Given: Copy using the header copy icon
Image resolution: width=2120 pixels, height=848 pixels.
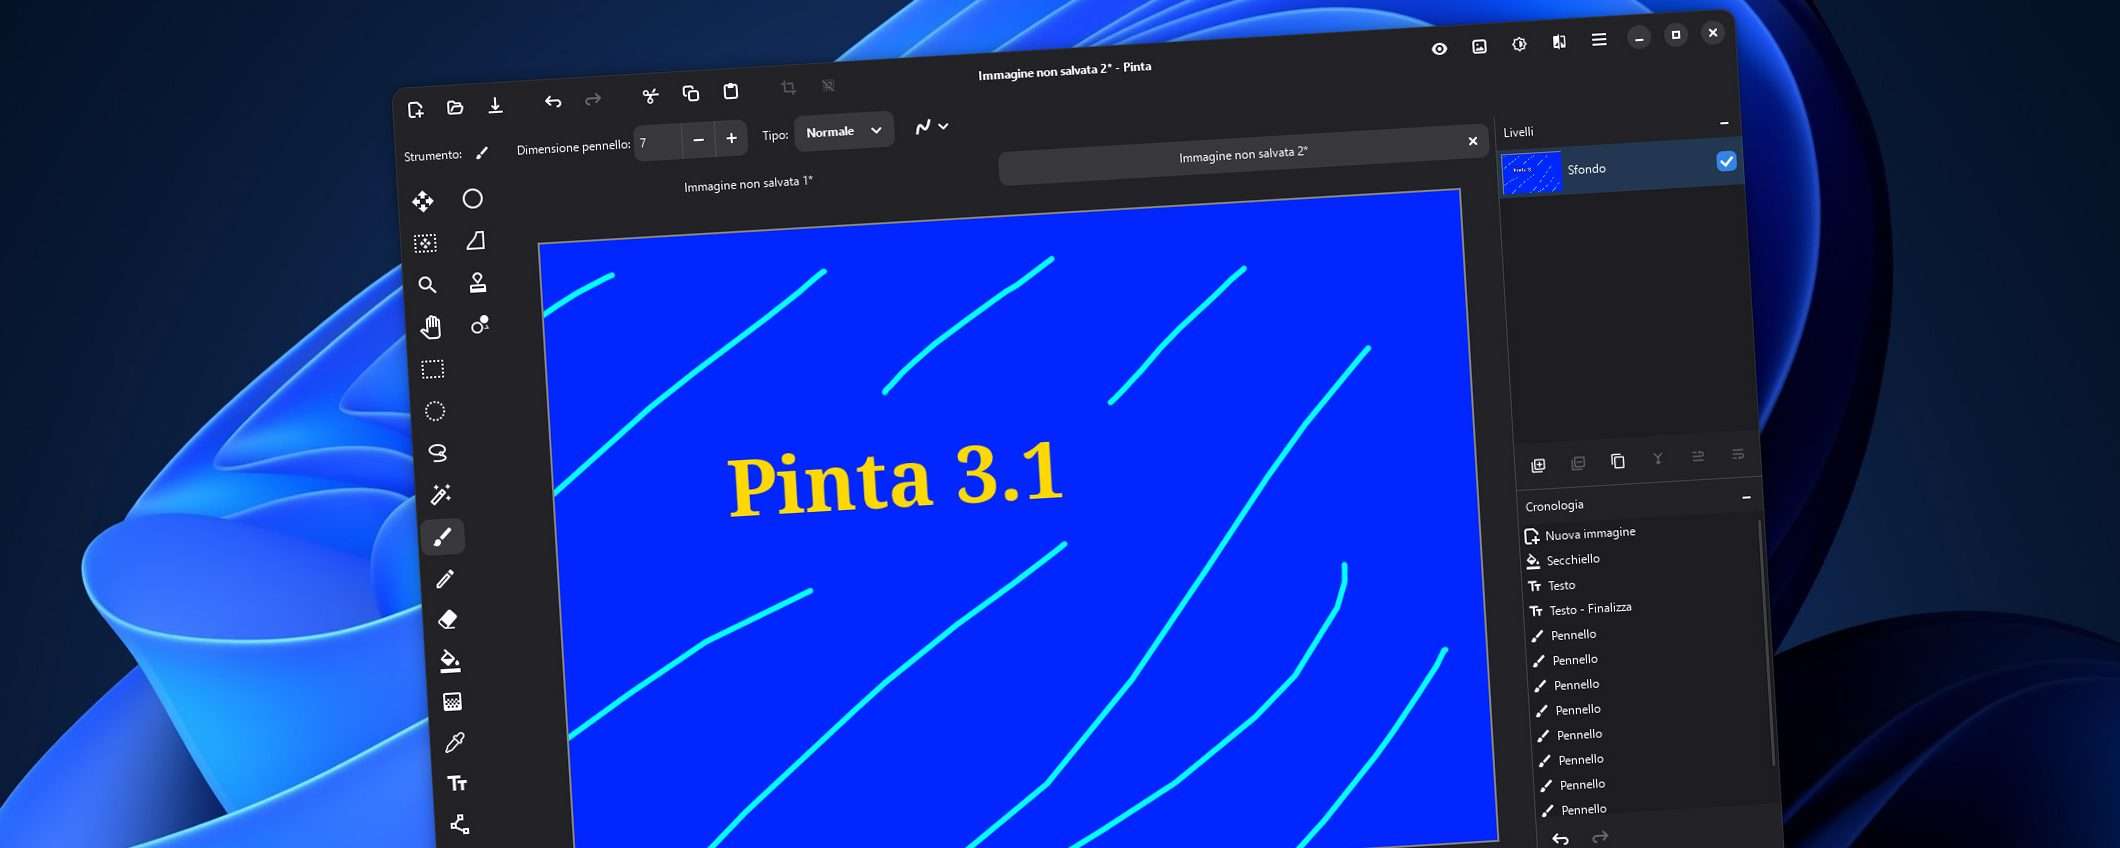Looking at the screenshot, I should pos(690,93).
